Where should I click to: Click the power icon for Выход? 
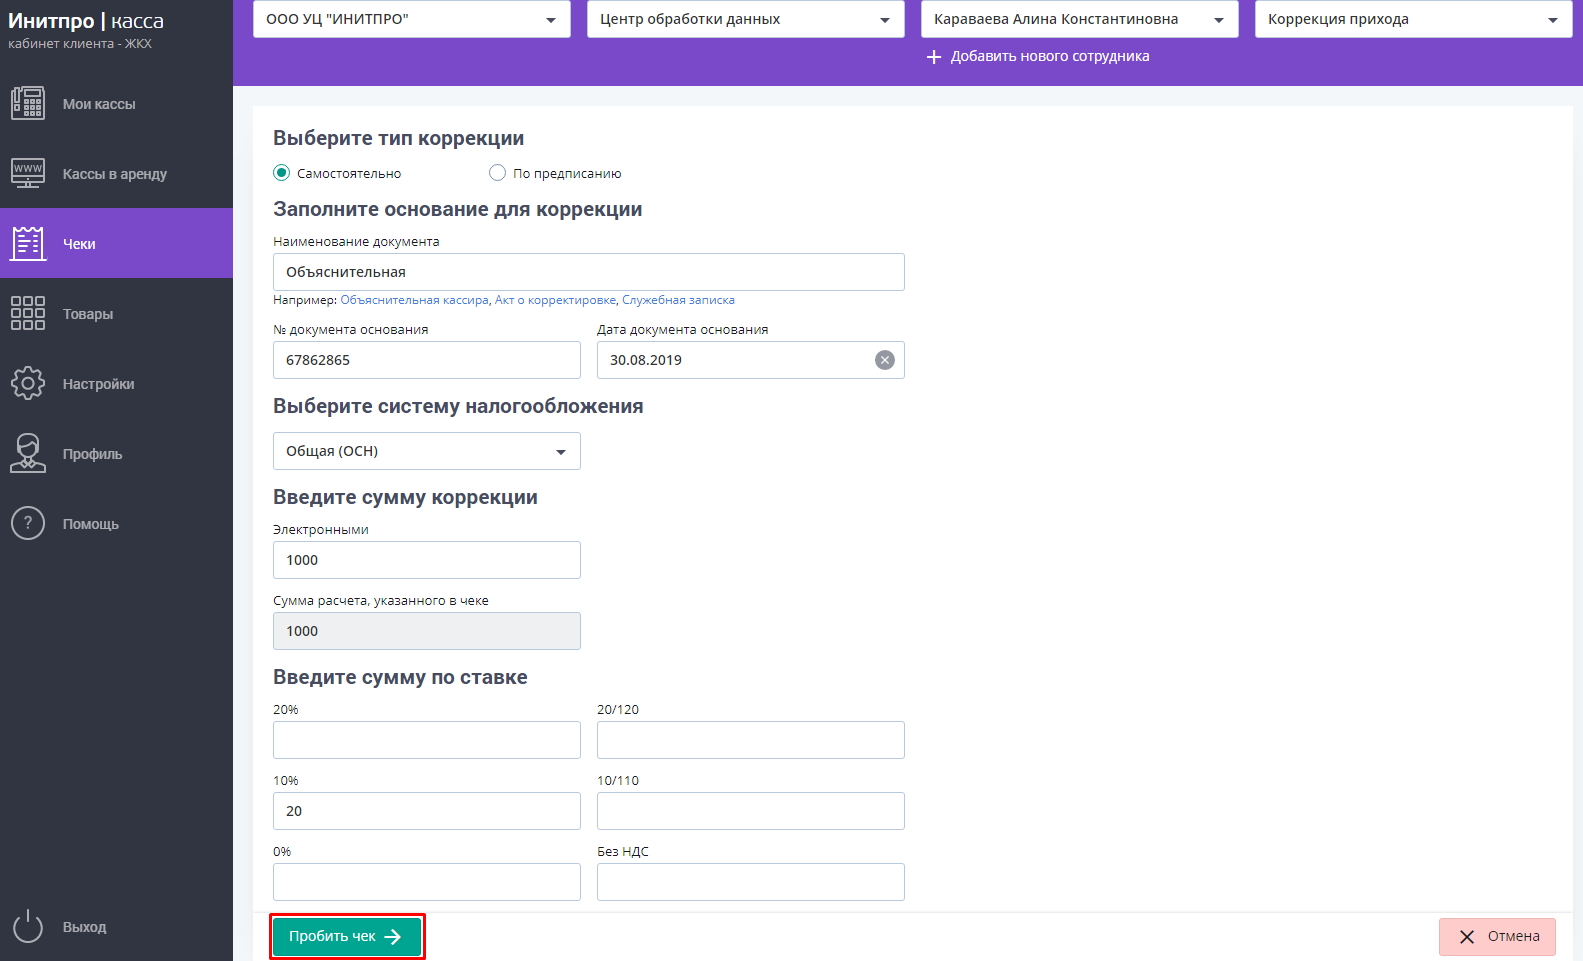(x=28, y=926)
